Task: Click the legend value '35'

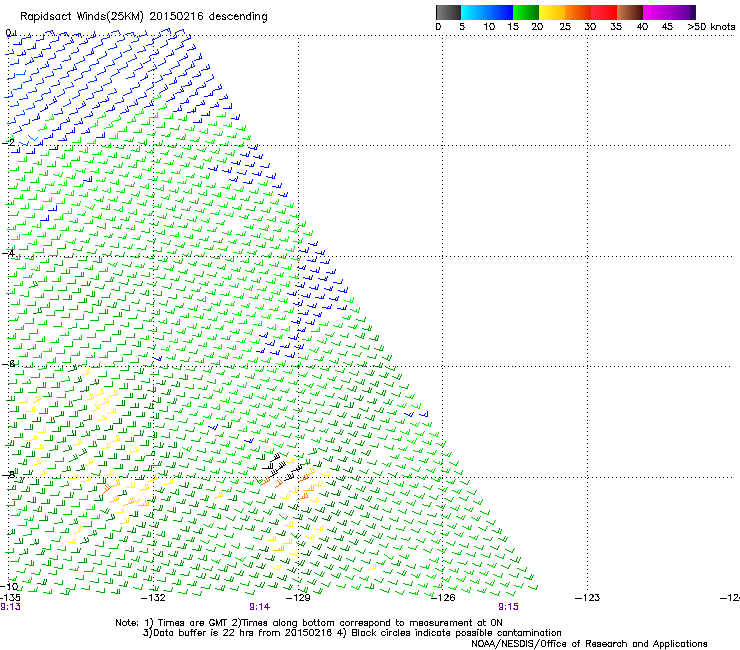Action: click(x=616, y=27)
